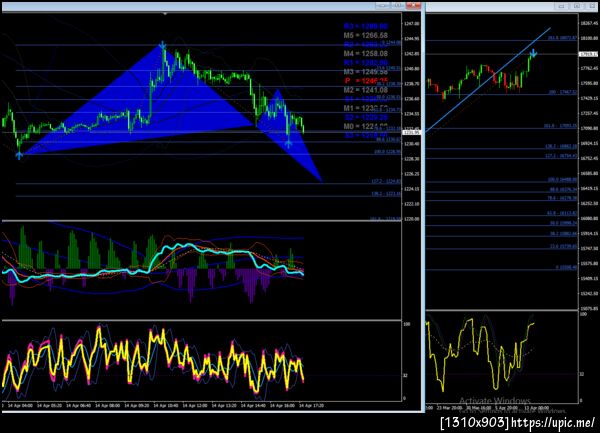Click the 14 Apr 04:00 time label

(x=20, y=405)
